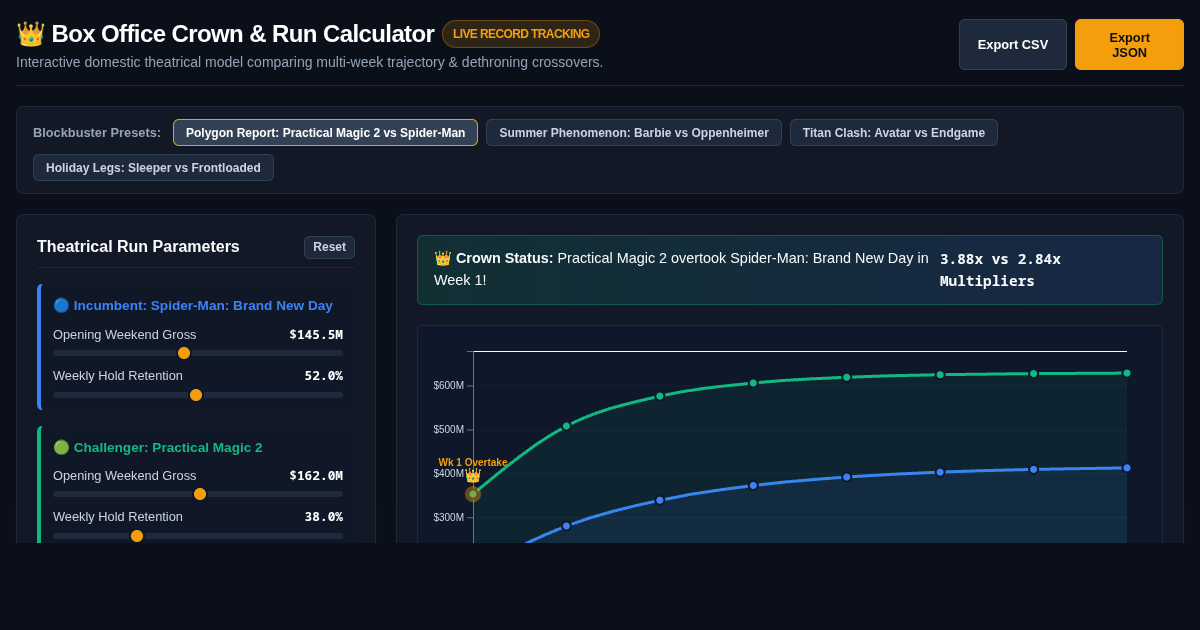This screenshot has width=1200, height=630.
Task: Click the 38.0% retention value
Action: 324,517
